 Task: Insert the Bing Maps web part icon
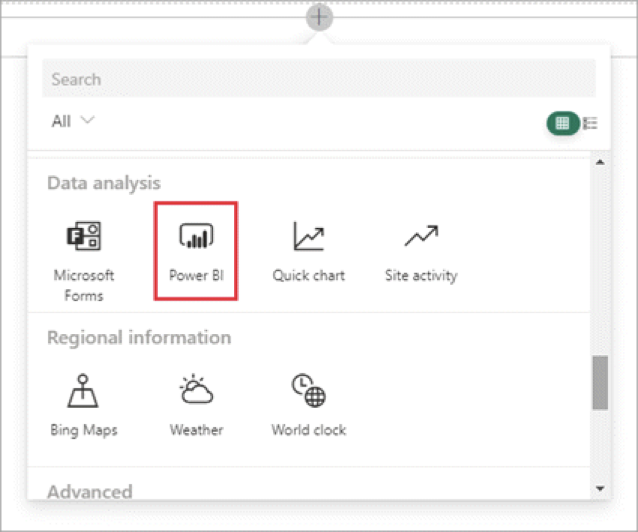point(83,391)
